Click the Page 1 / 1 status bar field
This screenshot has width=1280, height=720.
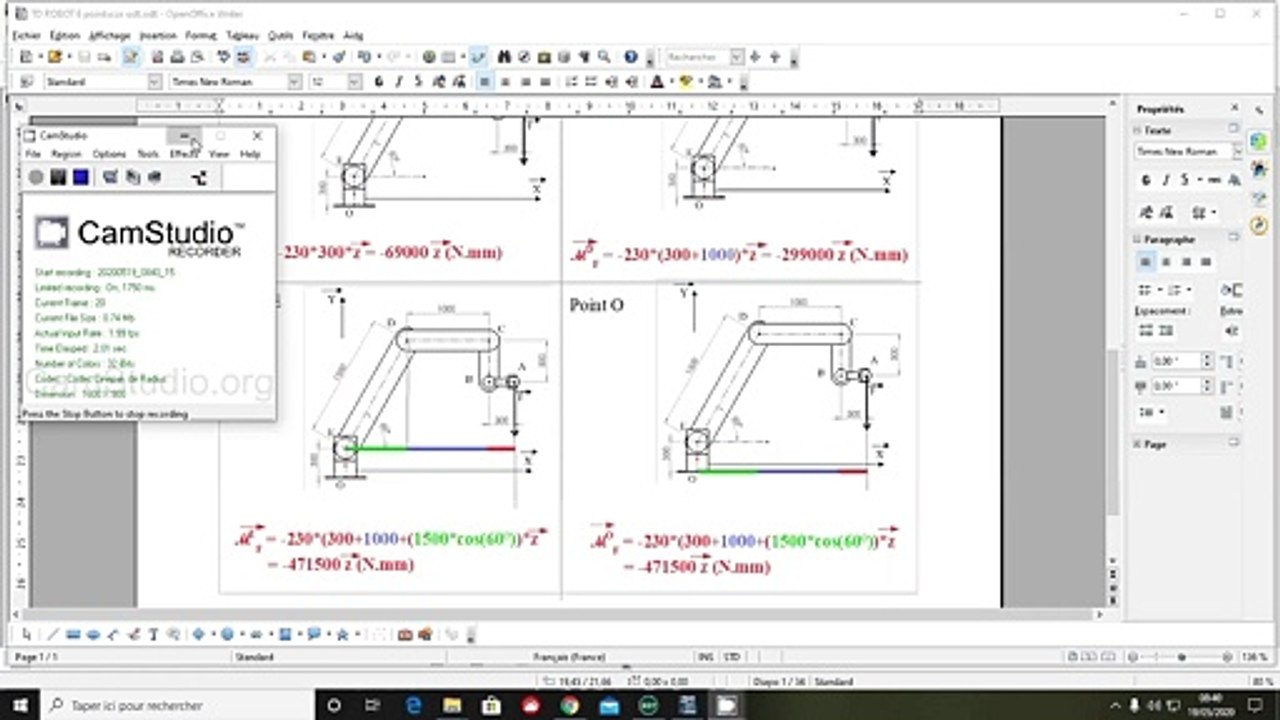coord(37,657)
